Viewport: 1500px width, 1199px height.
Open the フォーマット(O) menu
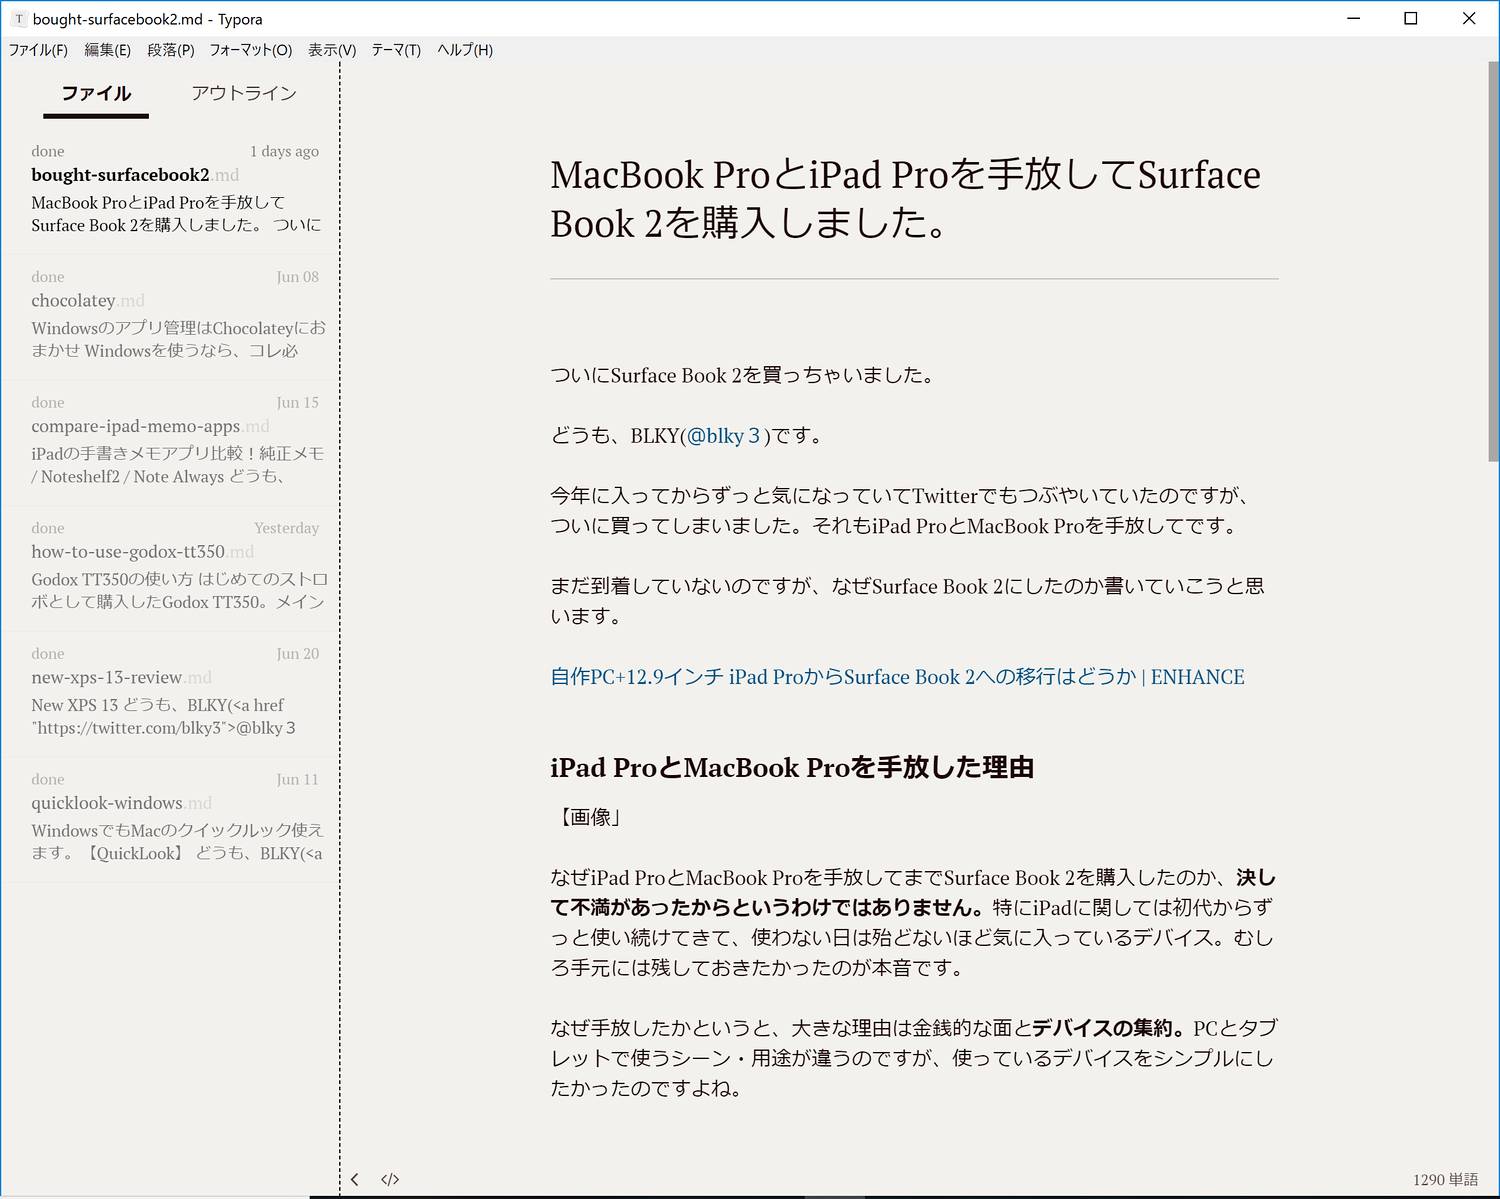[x=251, y=50]
